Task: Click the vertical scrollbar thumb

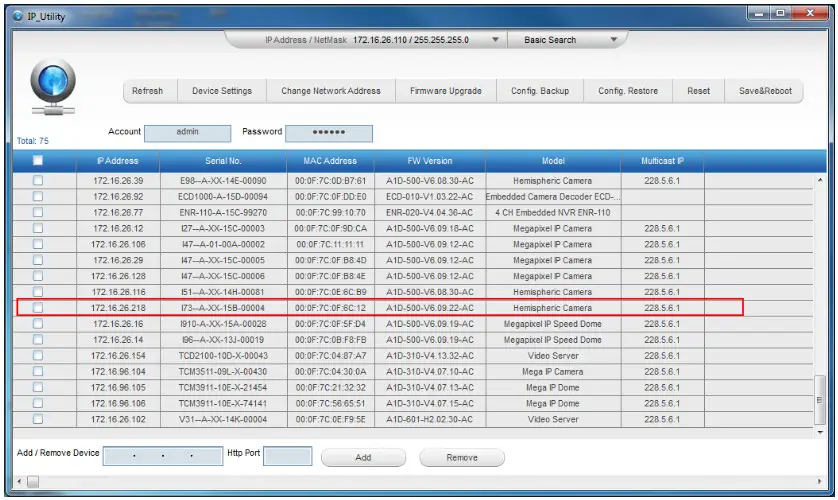Action: [x=820, y=400]
